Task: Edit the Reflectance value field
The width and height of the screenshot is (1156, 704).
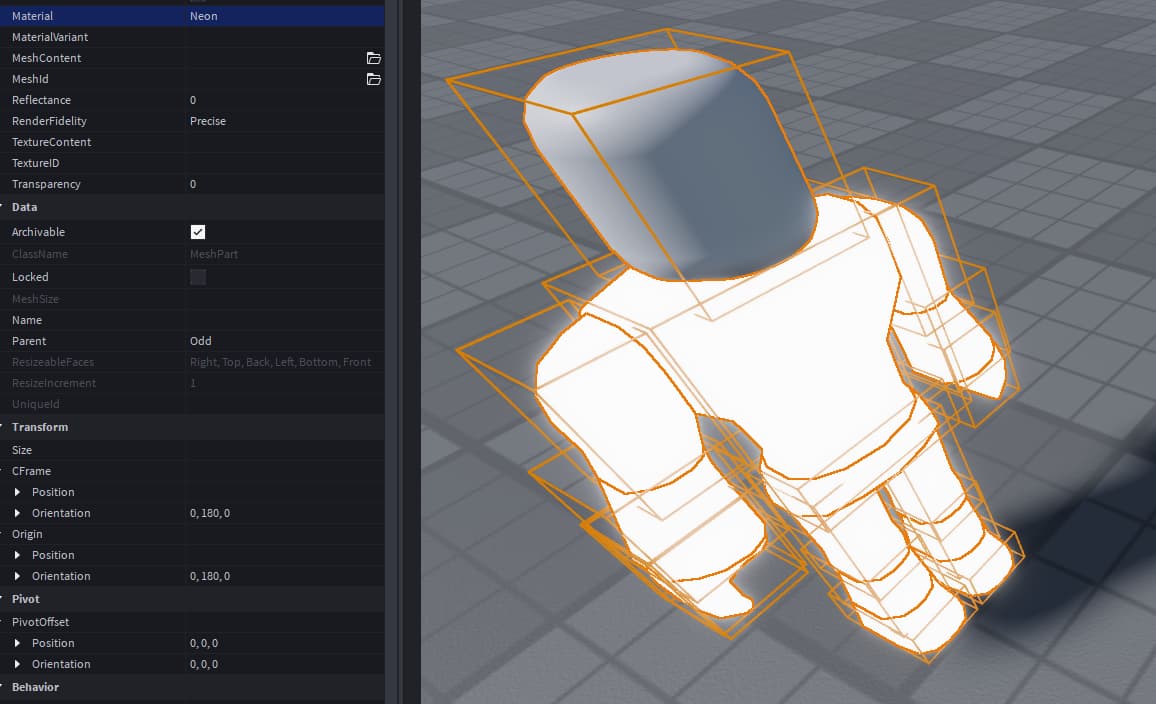Action: (285, 100)
